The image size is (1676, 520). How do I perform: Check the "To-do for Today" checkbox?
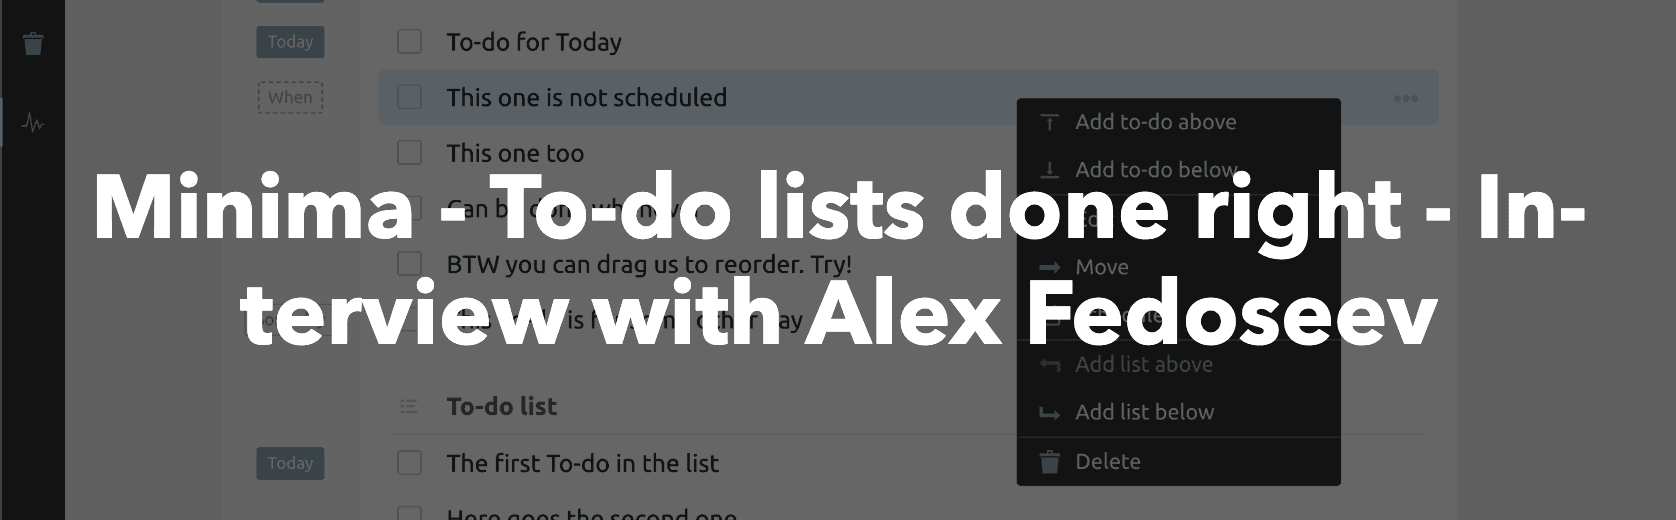409,42
